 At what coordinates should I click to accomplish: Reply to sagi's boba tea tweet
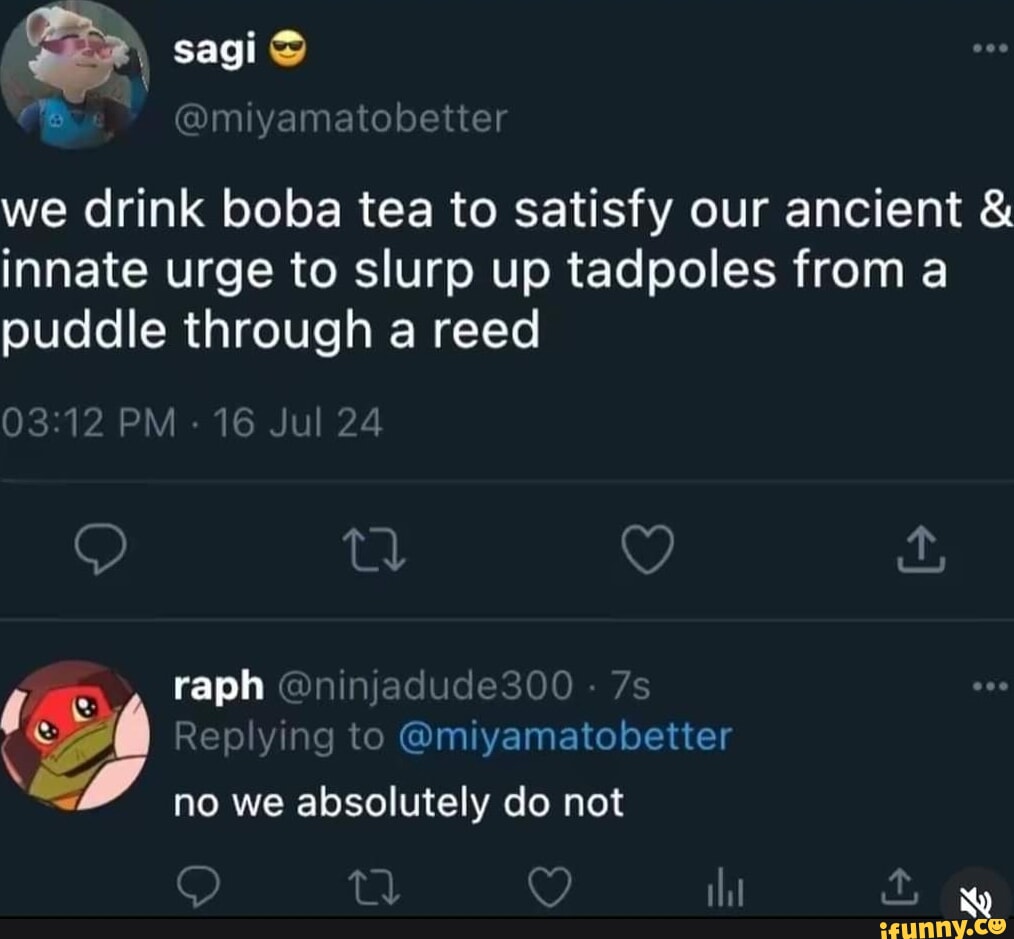click(x=103, y=548)
